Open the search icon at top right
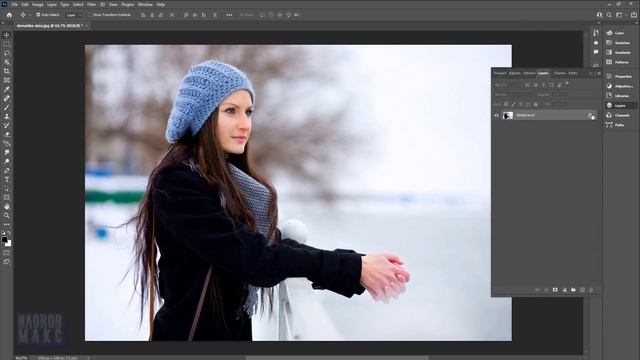The height and width of the screenshot is (360, 640). click(x=609, y=15)
